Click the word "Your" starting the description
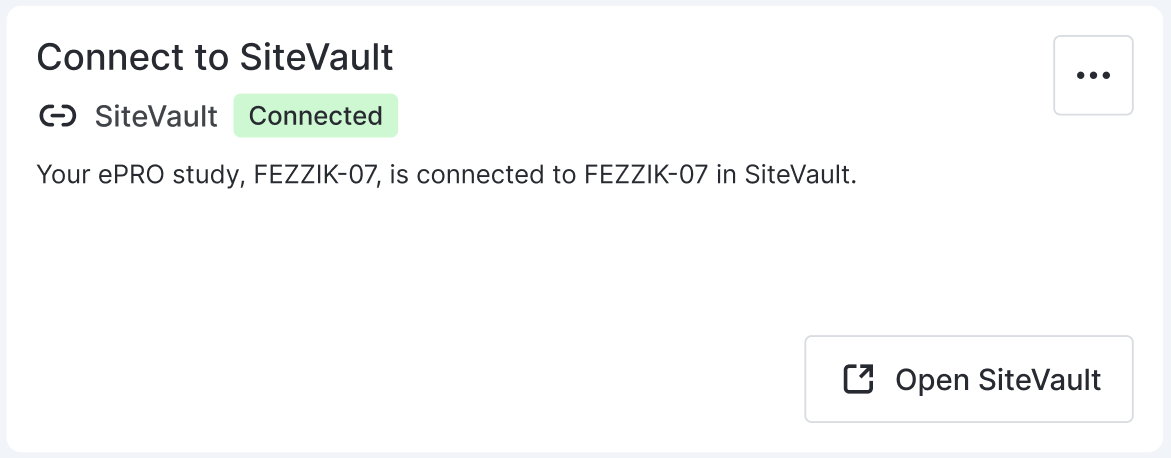This screenshot has height=458, width=1171. point(60,175)
